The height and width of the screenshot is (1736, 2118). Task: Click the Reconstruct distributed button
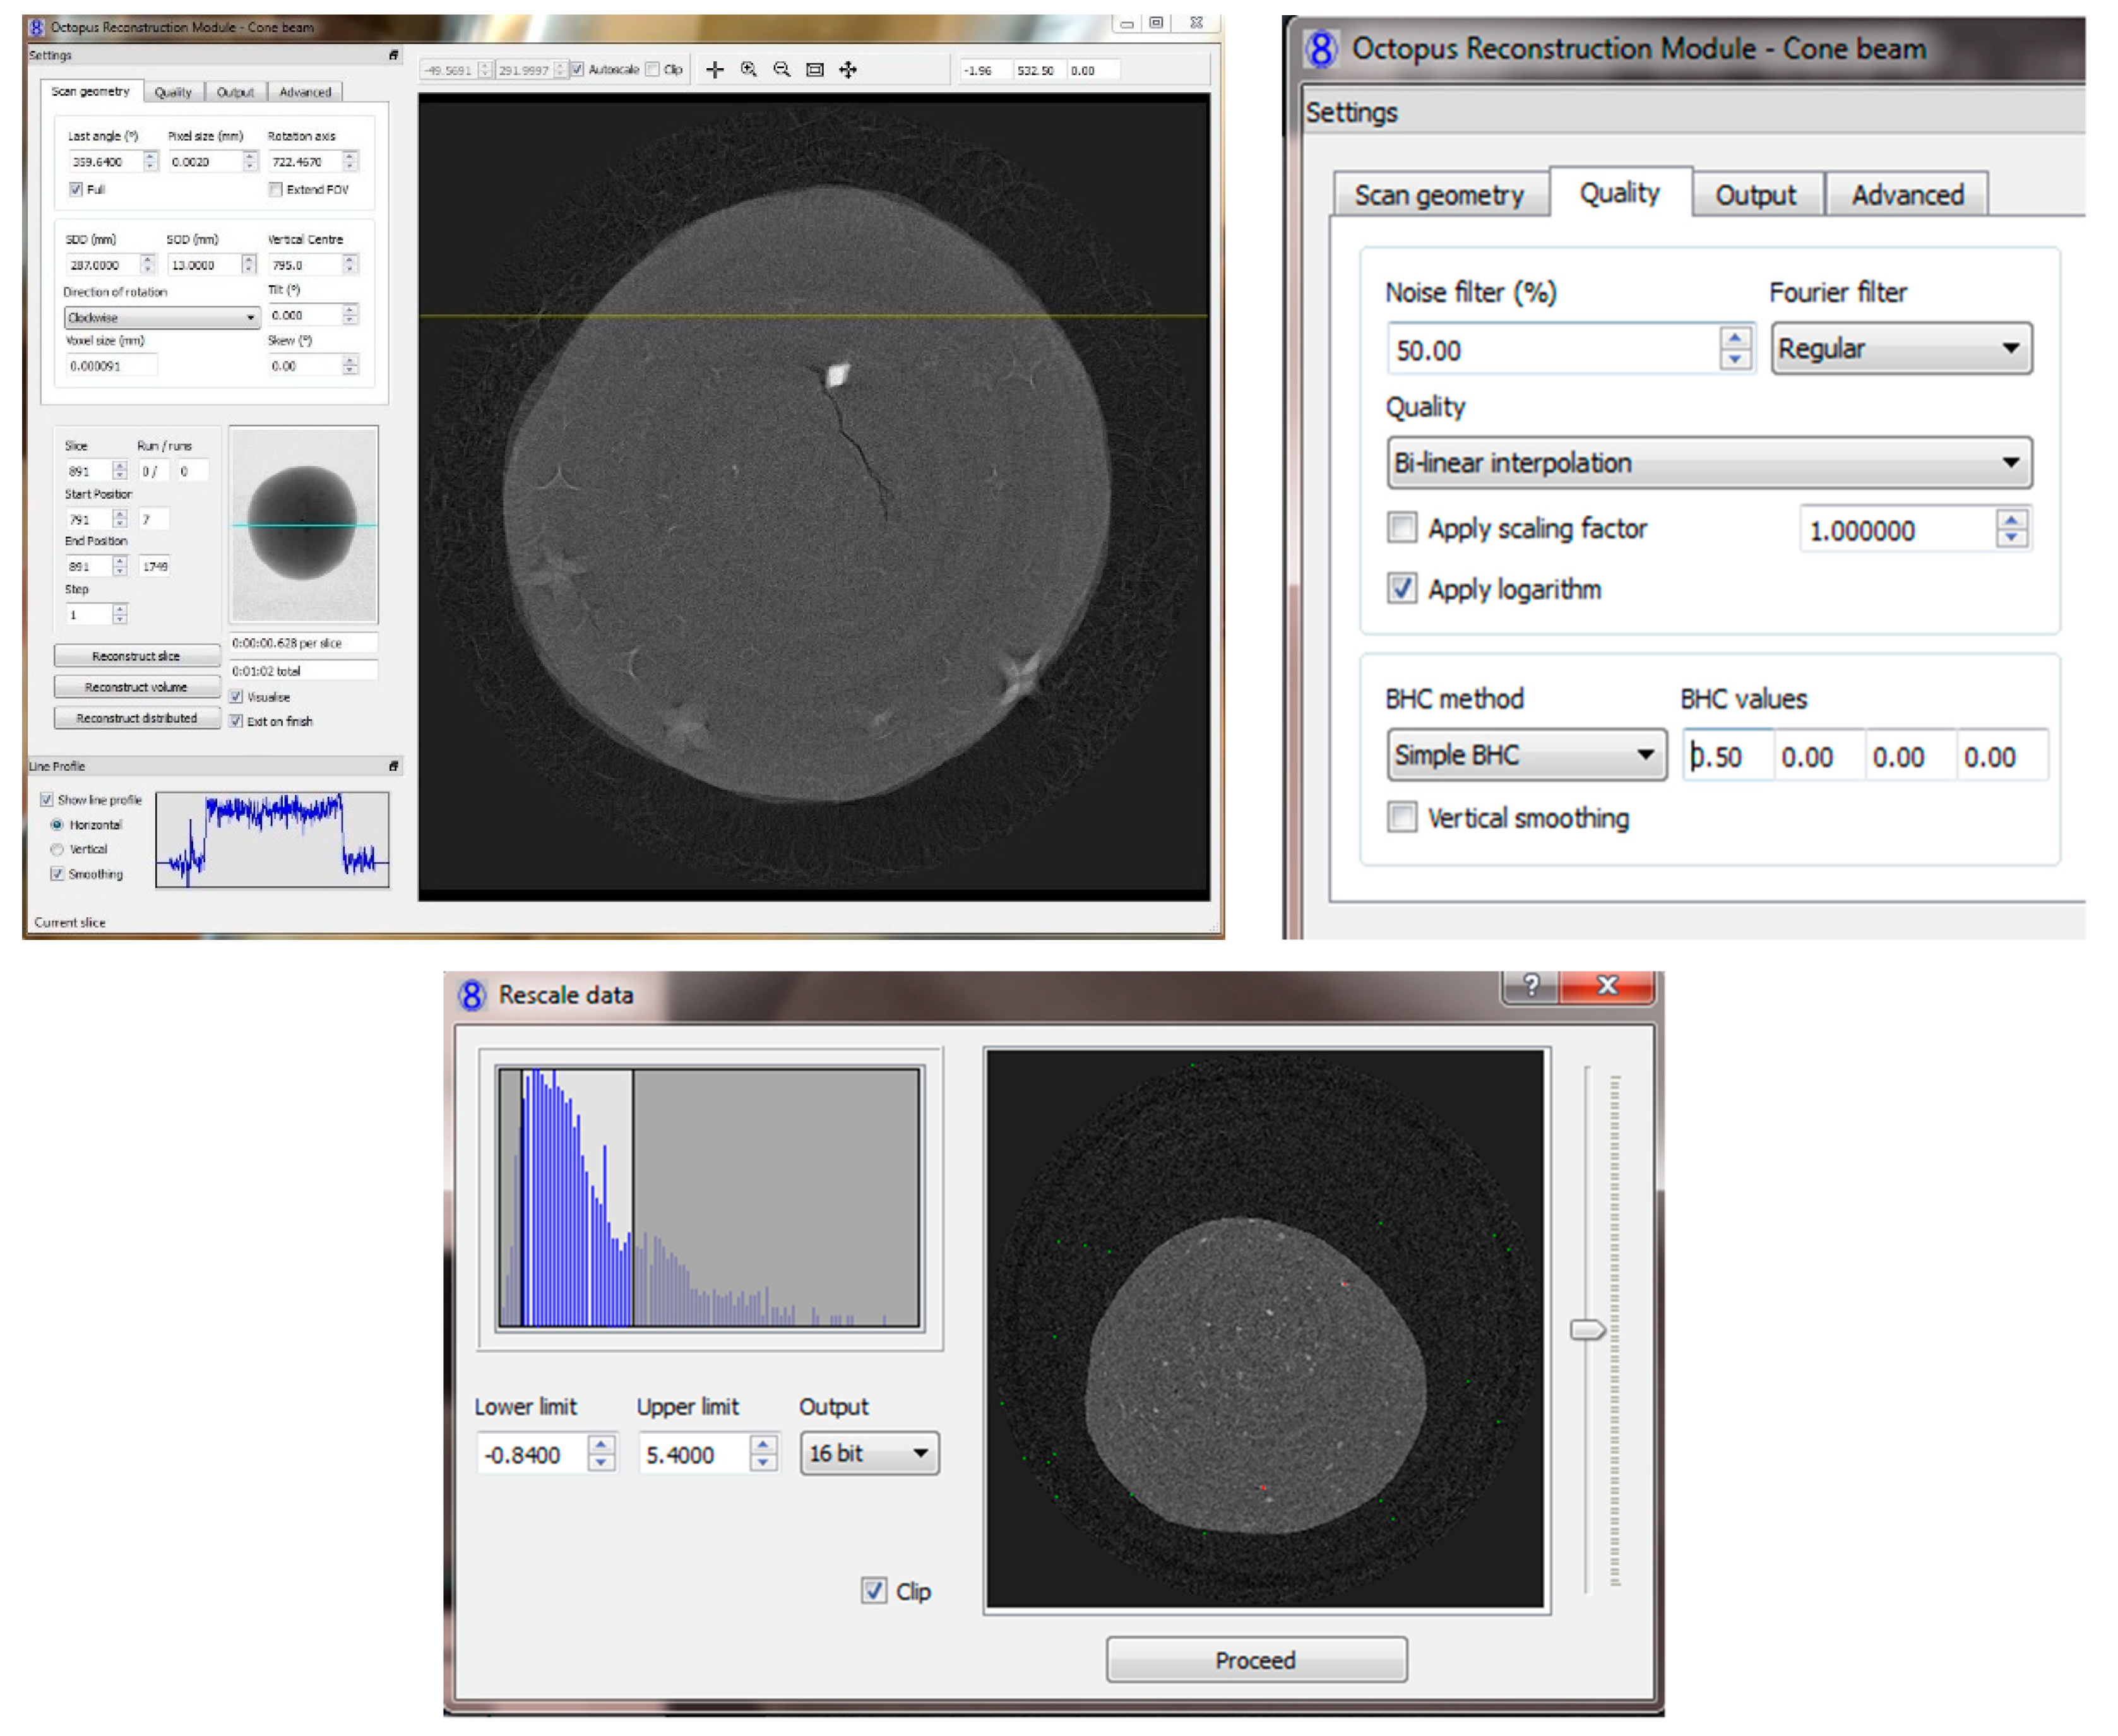136,718
